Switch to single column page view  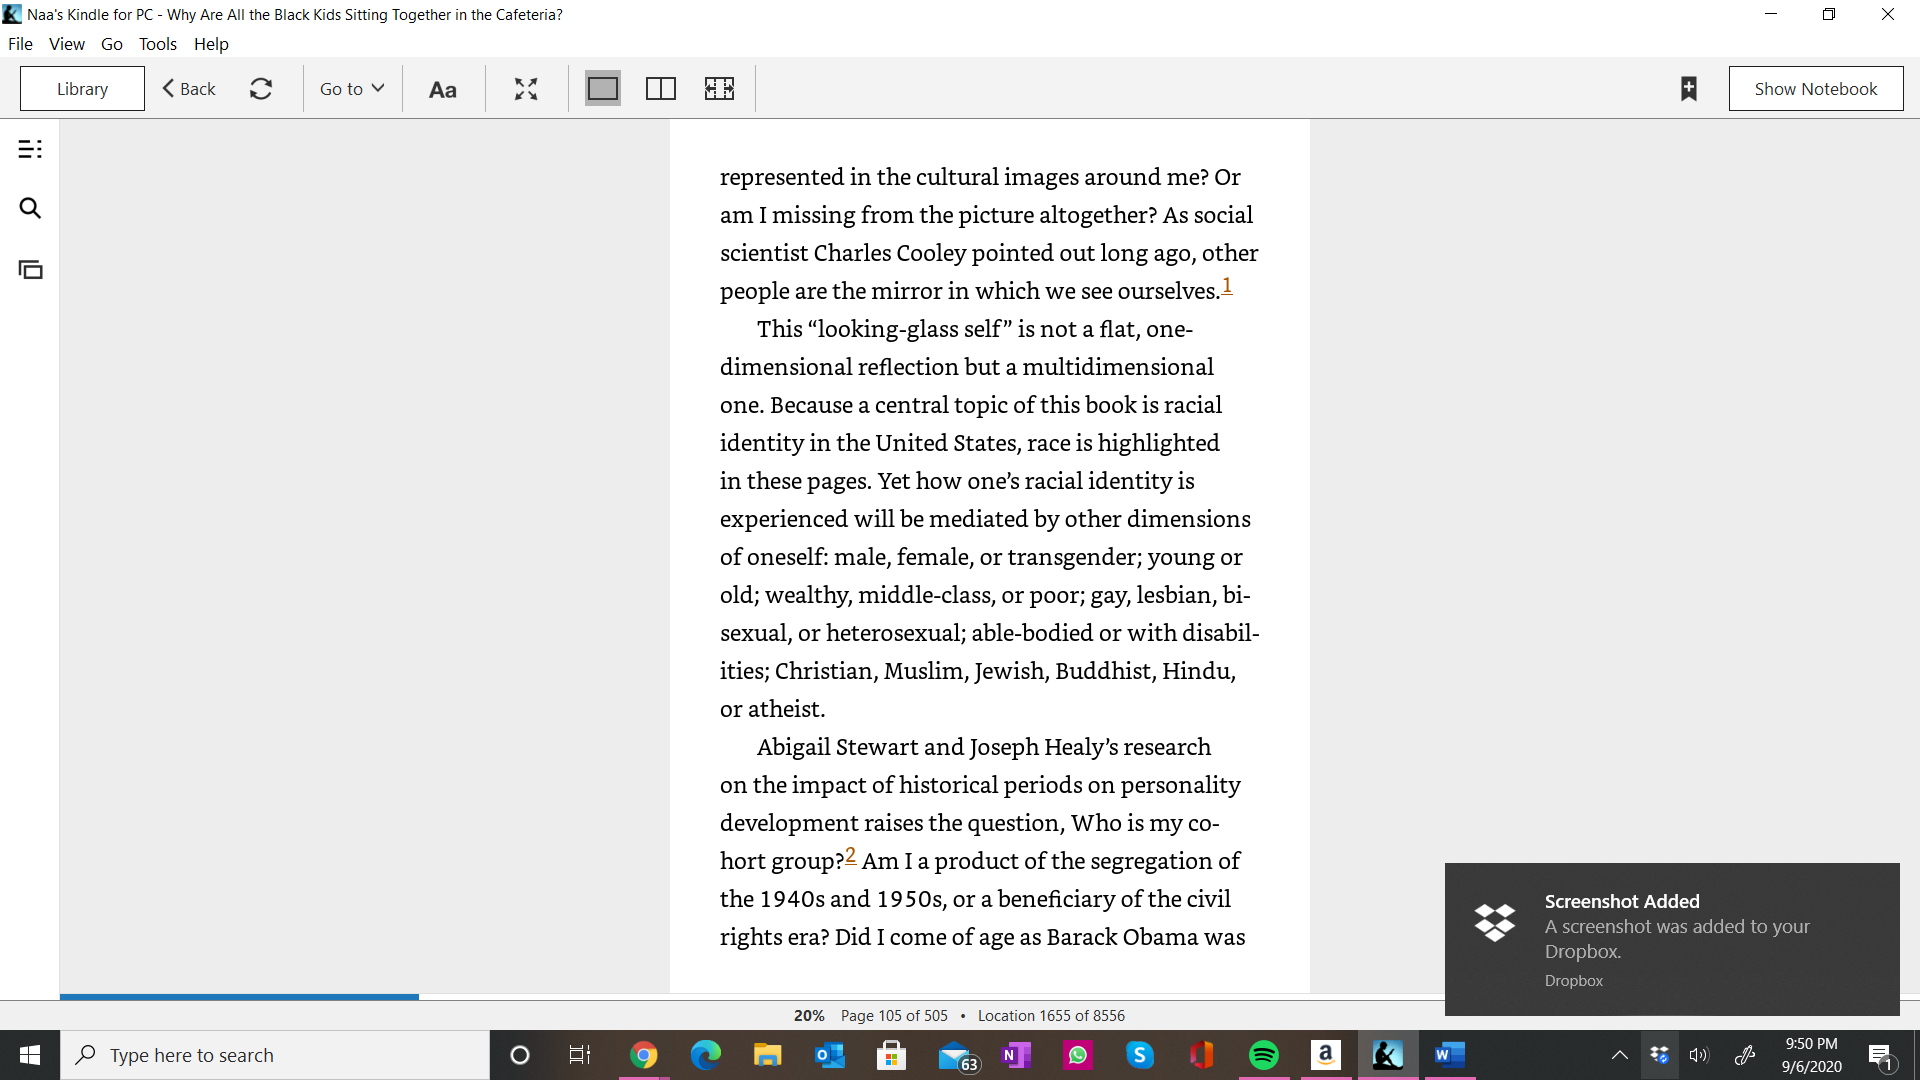click(x=603, y=89)
